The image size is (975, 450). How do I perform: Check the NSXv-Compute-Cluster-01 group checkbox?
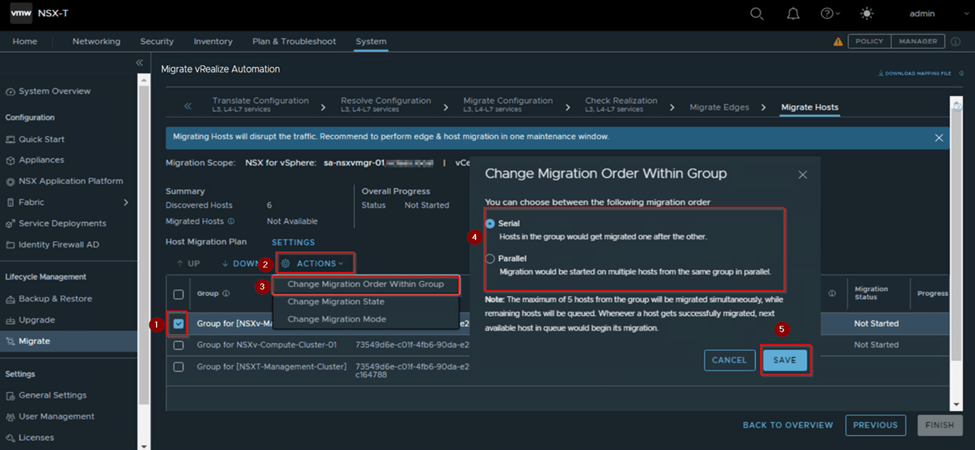click(178, 345)
